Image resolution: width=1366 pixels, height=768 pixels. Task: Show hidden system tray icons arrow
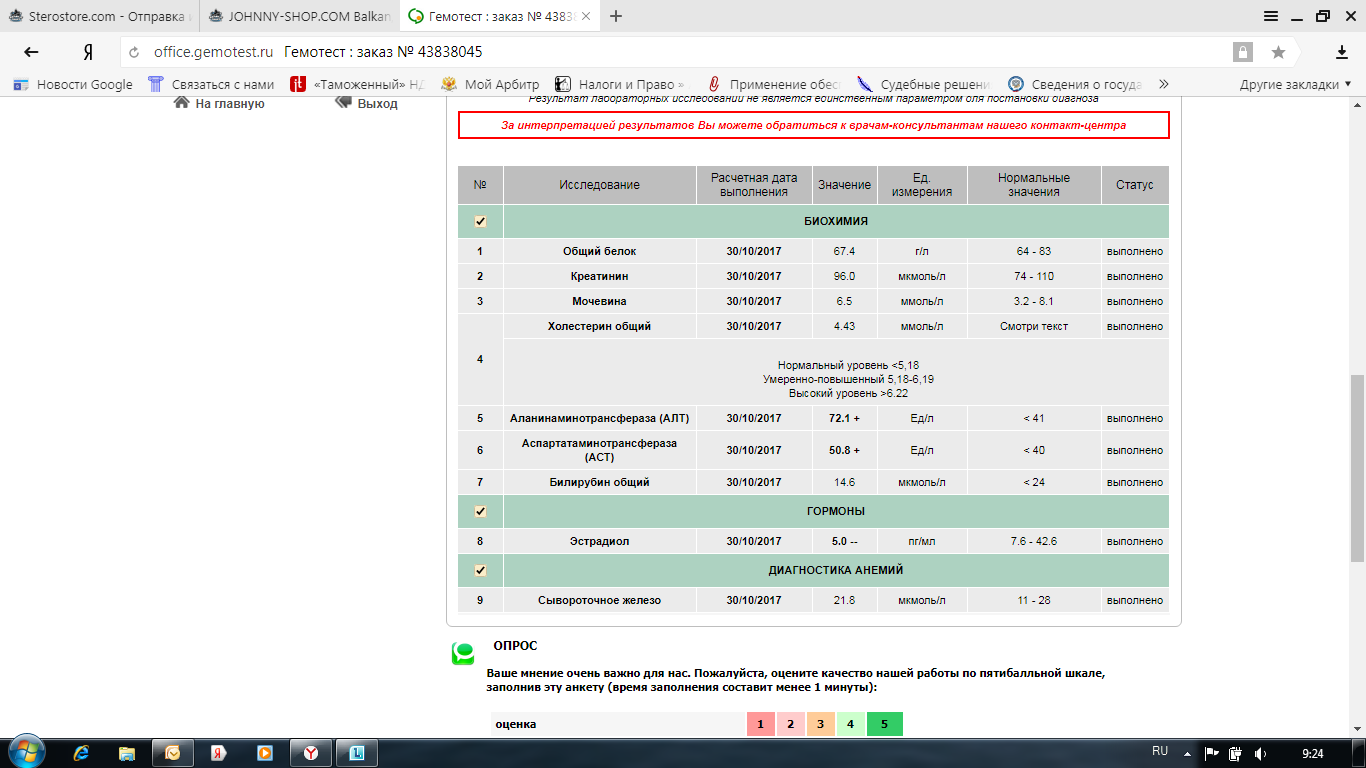pyautogui.click(x=1187, y=753)
